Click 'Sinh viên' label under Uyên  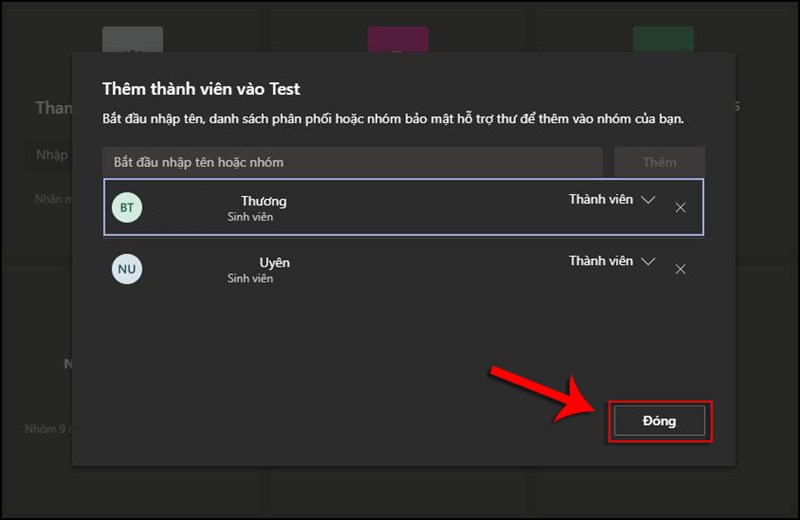(x=250, y=278)
